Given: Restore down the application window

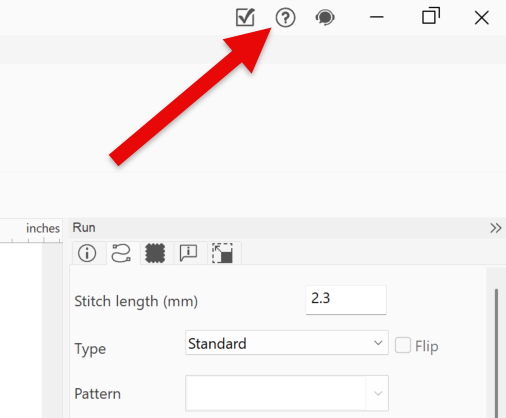Looking at the screenshot, I should pyautogui.click(x=431, y=16).
